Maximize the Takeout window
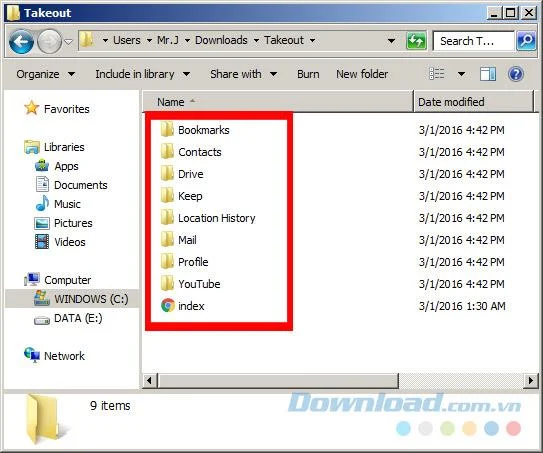 pos(510,13)
